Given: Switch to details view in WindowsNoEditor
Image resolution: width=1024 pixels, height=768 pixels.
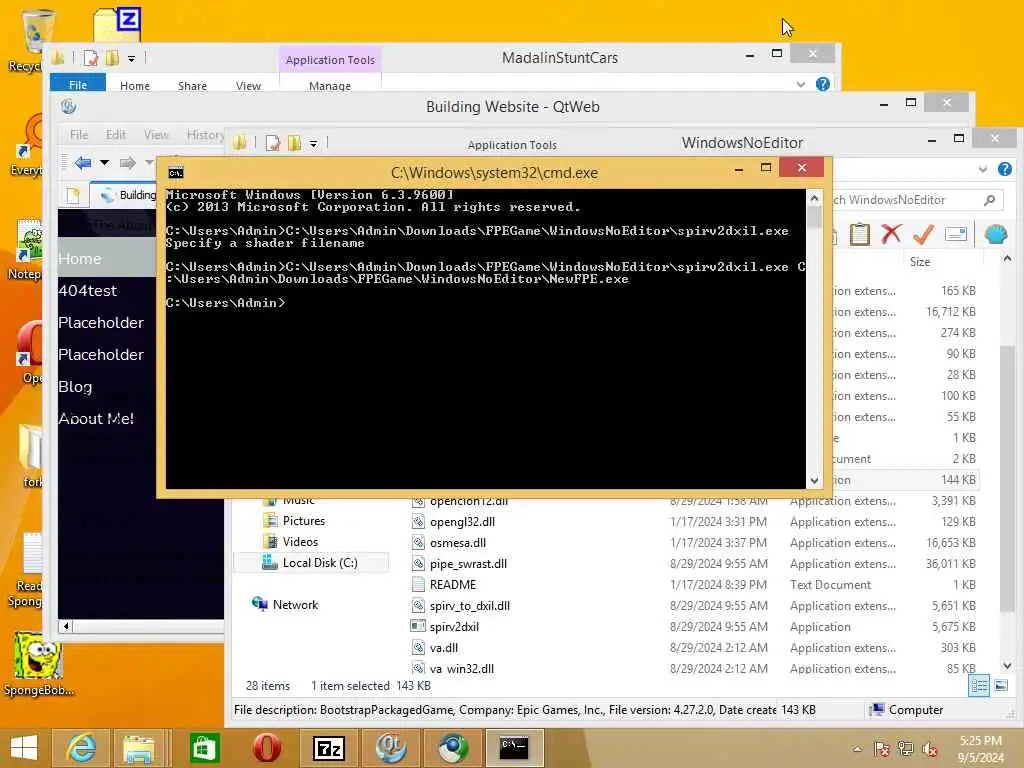Looking at the screenshot, I should pyautogui.click(x=979, y=686).
